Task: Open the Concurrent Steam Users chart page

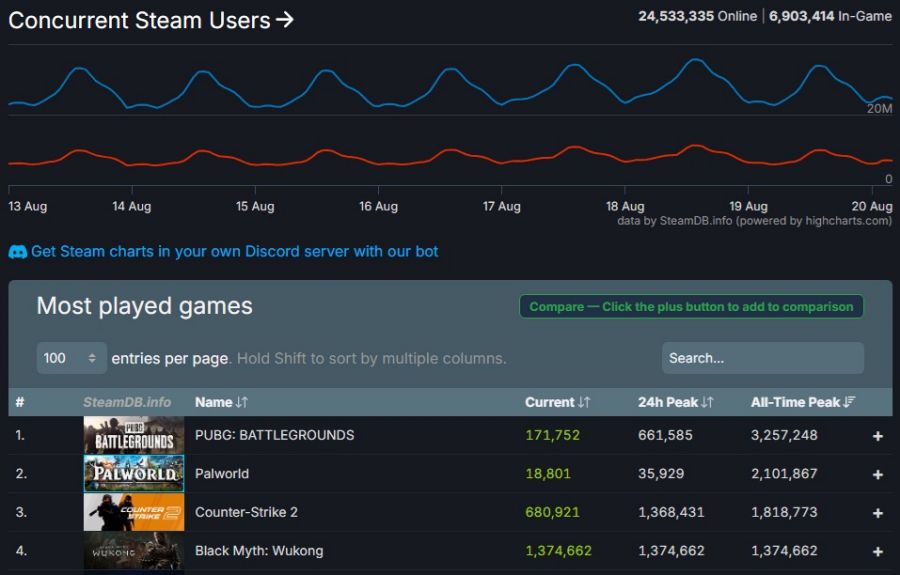Action: click(x=150, y=21)
